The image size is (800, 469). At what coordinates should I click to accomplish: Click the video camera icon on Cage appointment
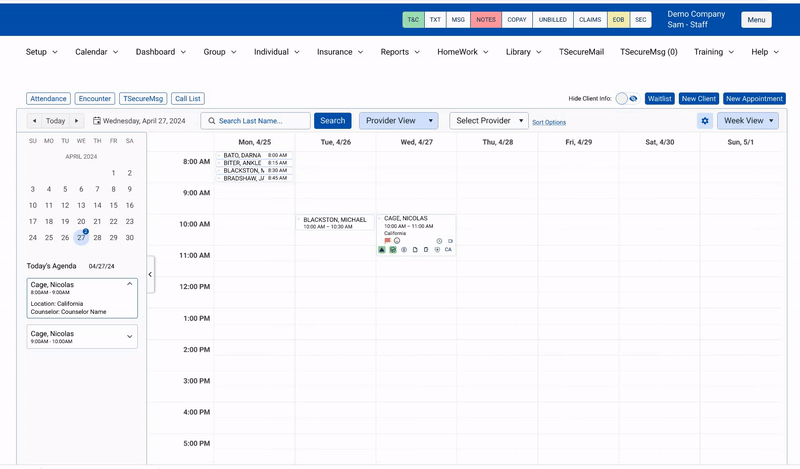click(x=450, y=241)
